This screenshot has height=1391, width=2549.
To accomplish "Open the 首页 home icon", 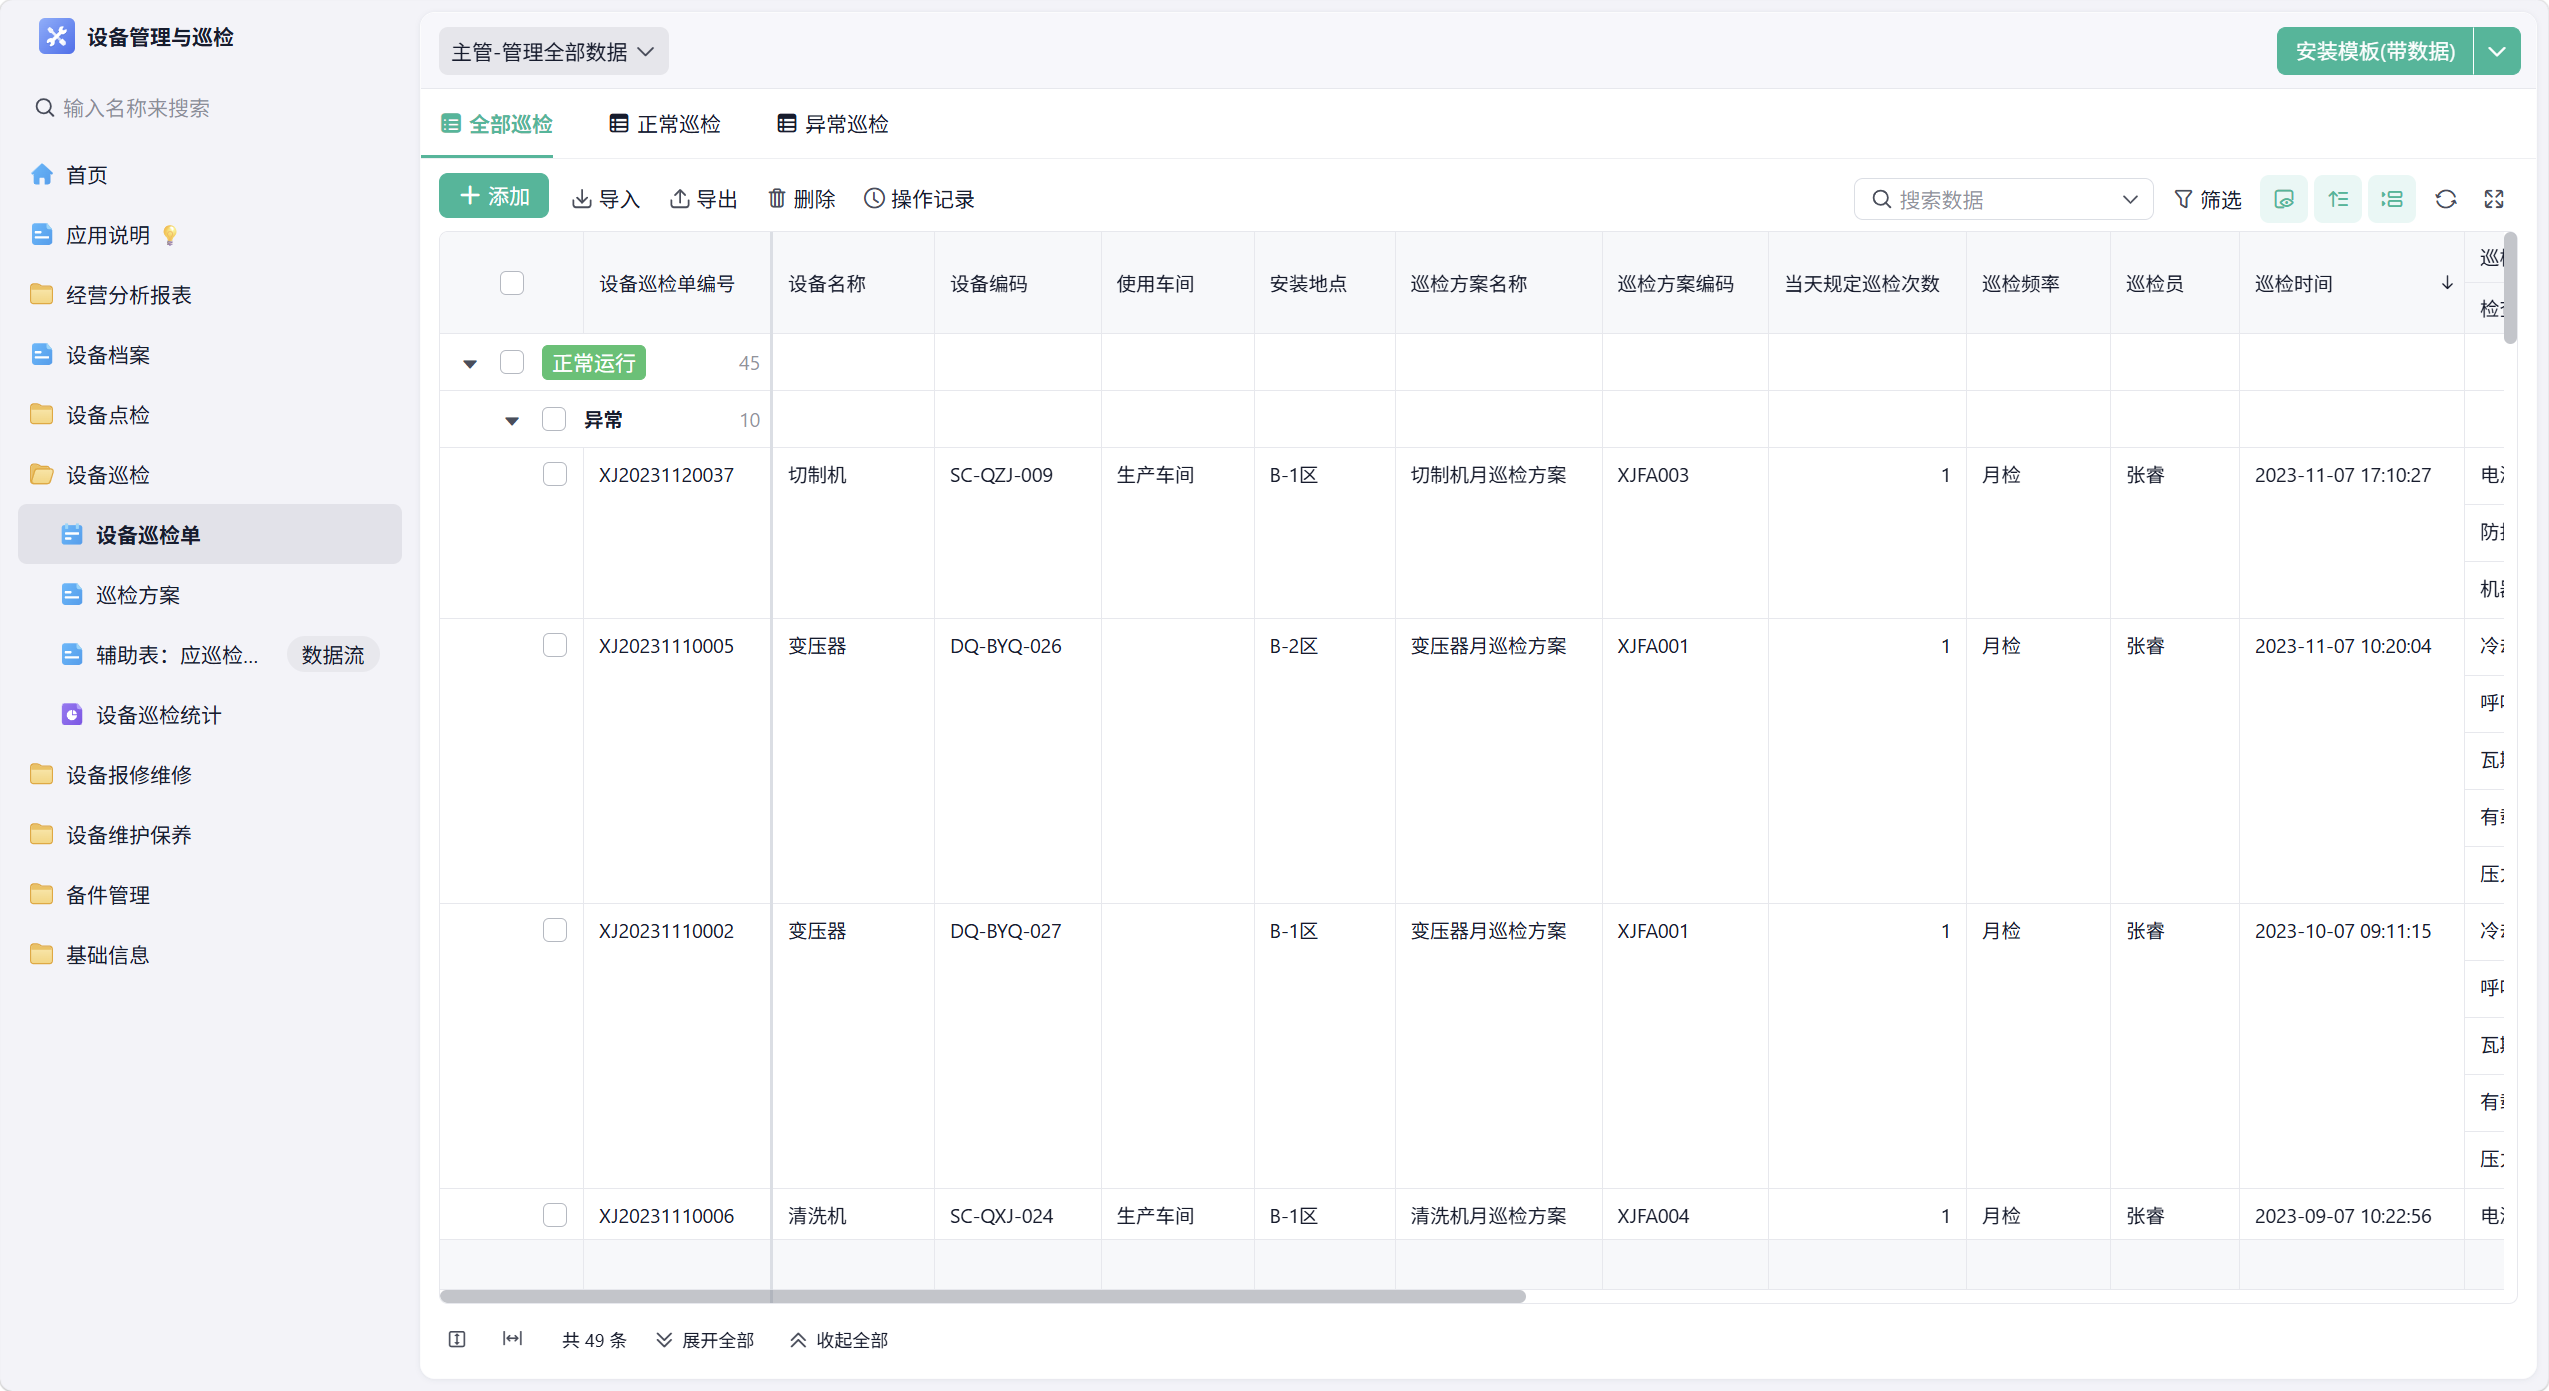I will (x=42, y=175).
